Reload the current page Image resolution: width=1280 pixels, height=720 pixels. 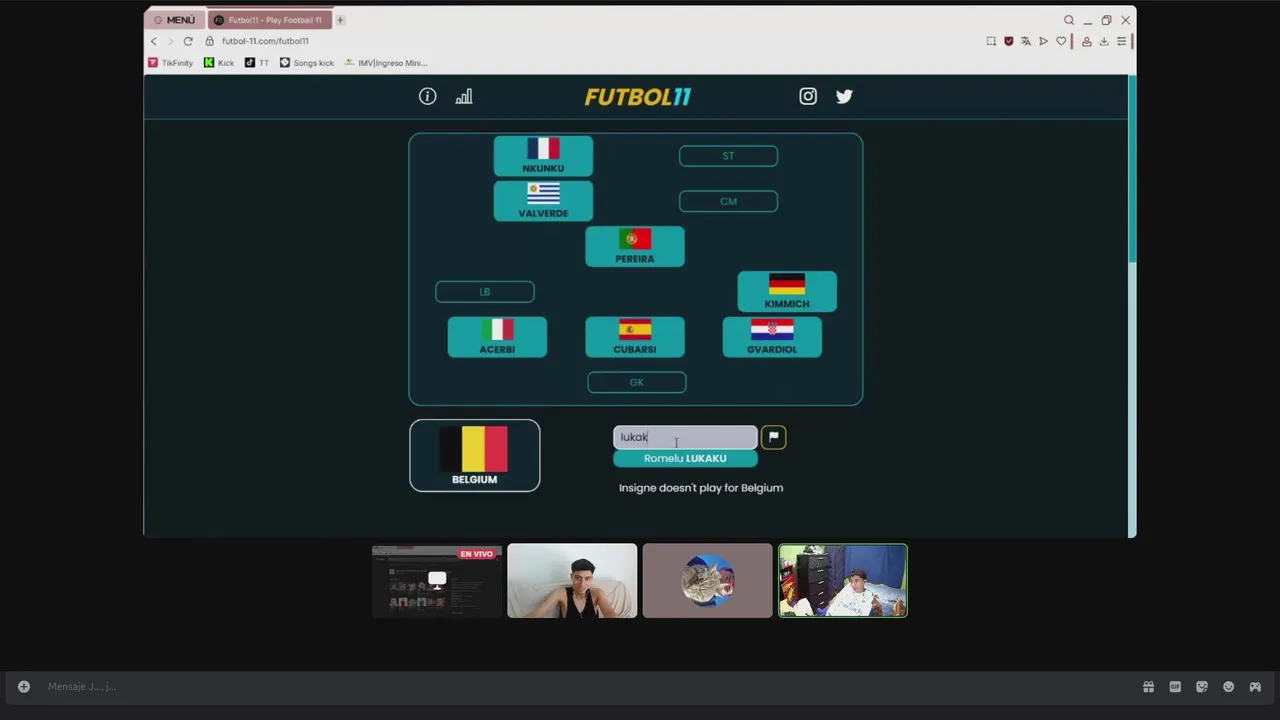[187, 41]
